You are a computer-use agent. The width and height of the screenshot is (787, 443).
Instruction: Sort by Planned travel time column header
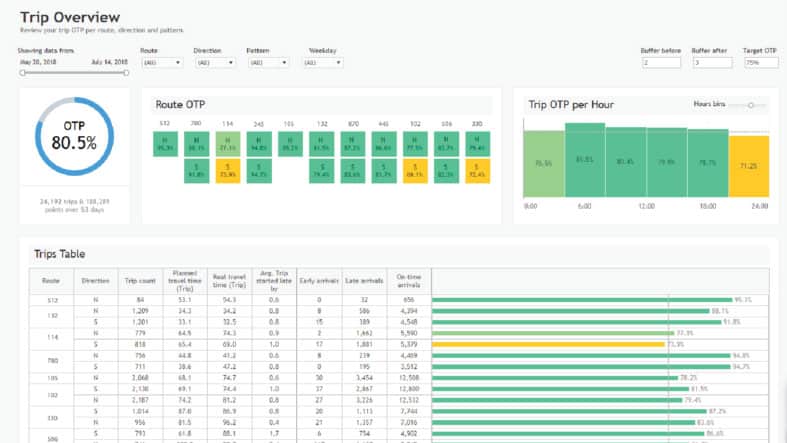click(x=185, y=281)
